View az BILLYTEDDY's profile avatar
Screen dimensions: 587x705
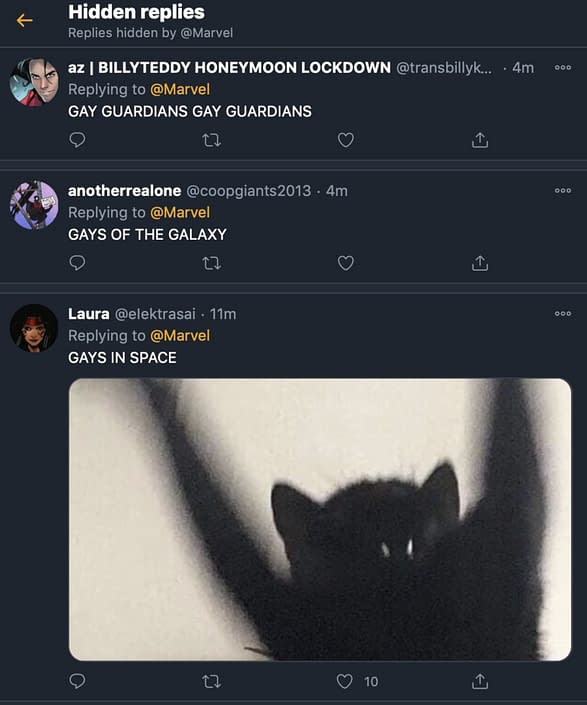(34, 82)
